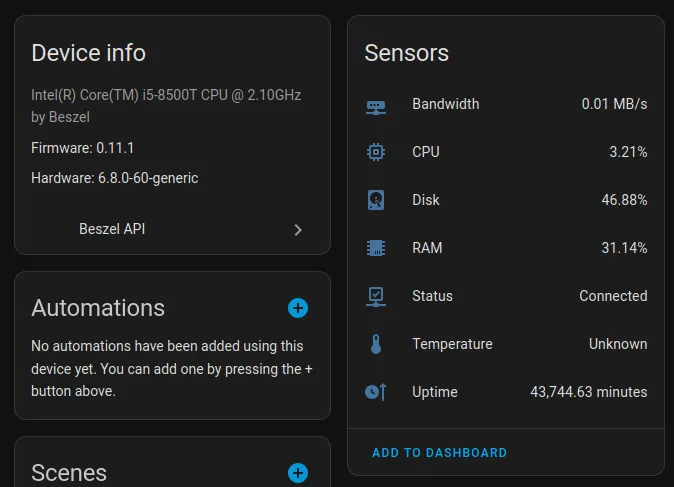Click the Device info heading
674x487 pixels.
[x=89, y=53]
